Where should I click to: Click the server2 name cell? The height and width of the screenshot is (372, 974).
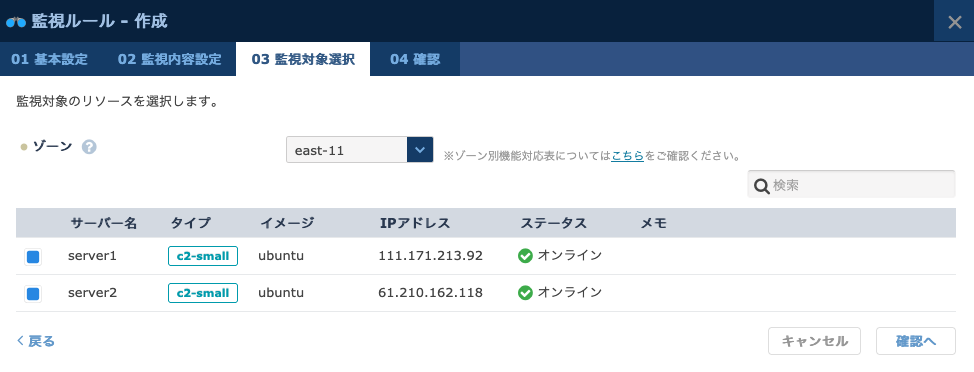coord(93,293)
